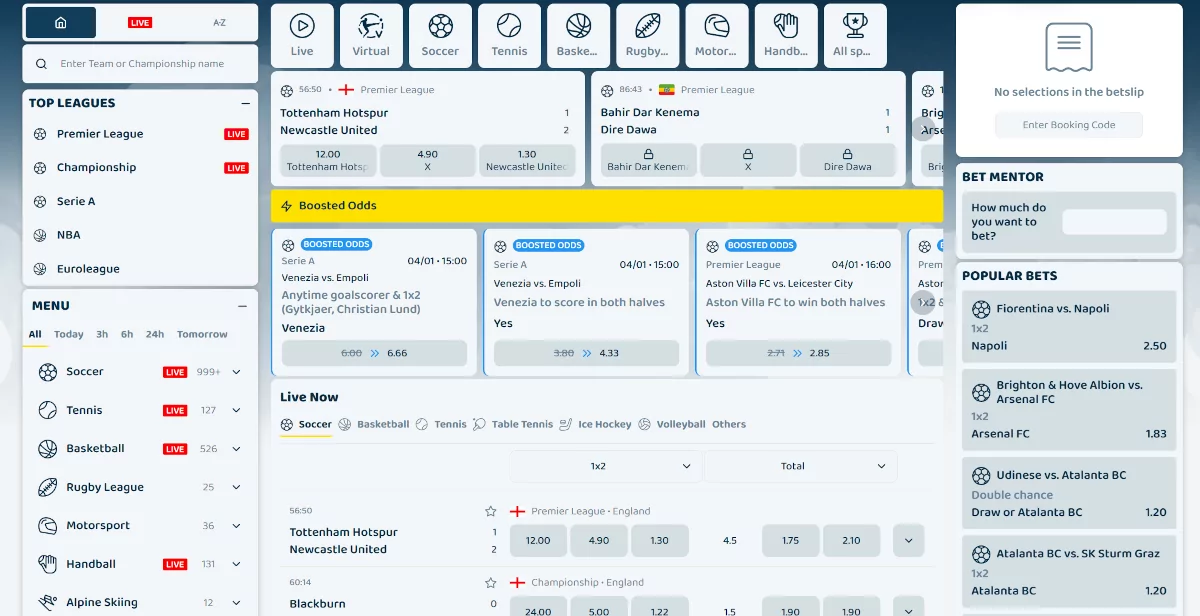Screen dimensions: 1200x616
Task: Open the Basketball top category tile
Action: tap(578, 36)
